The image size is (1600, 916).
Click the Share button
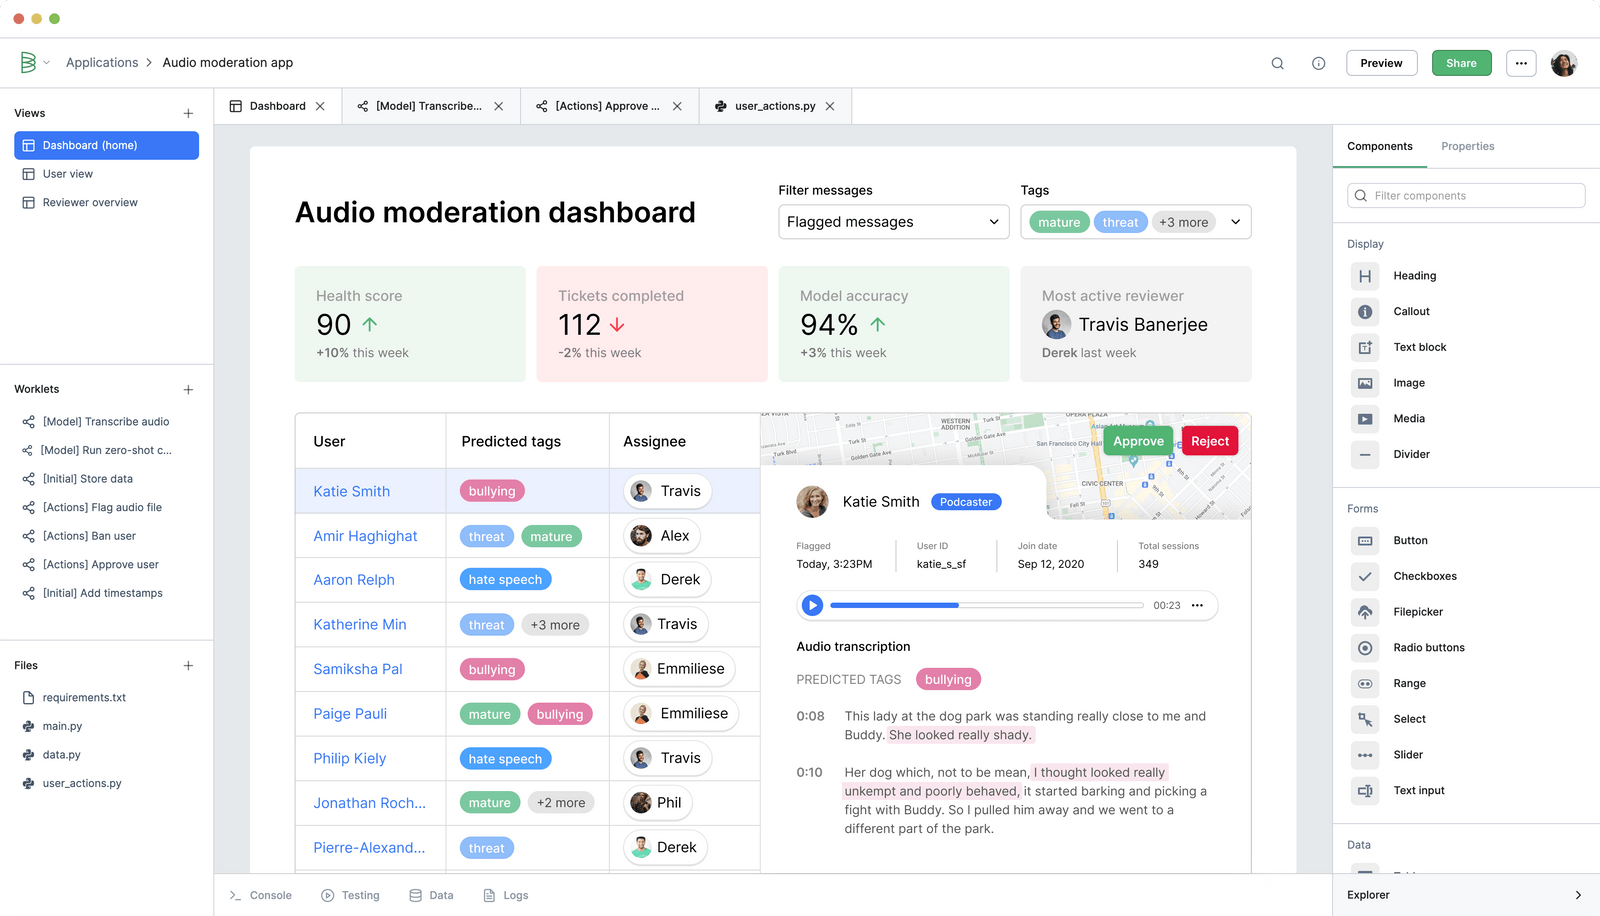coord(1461,62)
